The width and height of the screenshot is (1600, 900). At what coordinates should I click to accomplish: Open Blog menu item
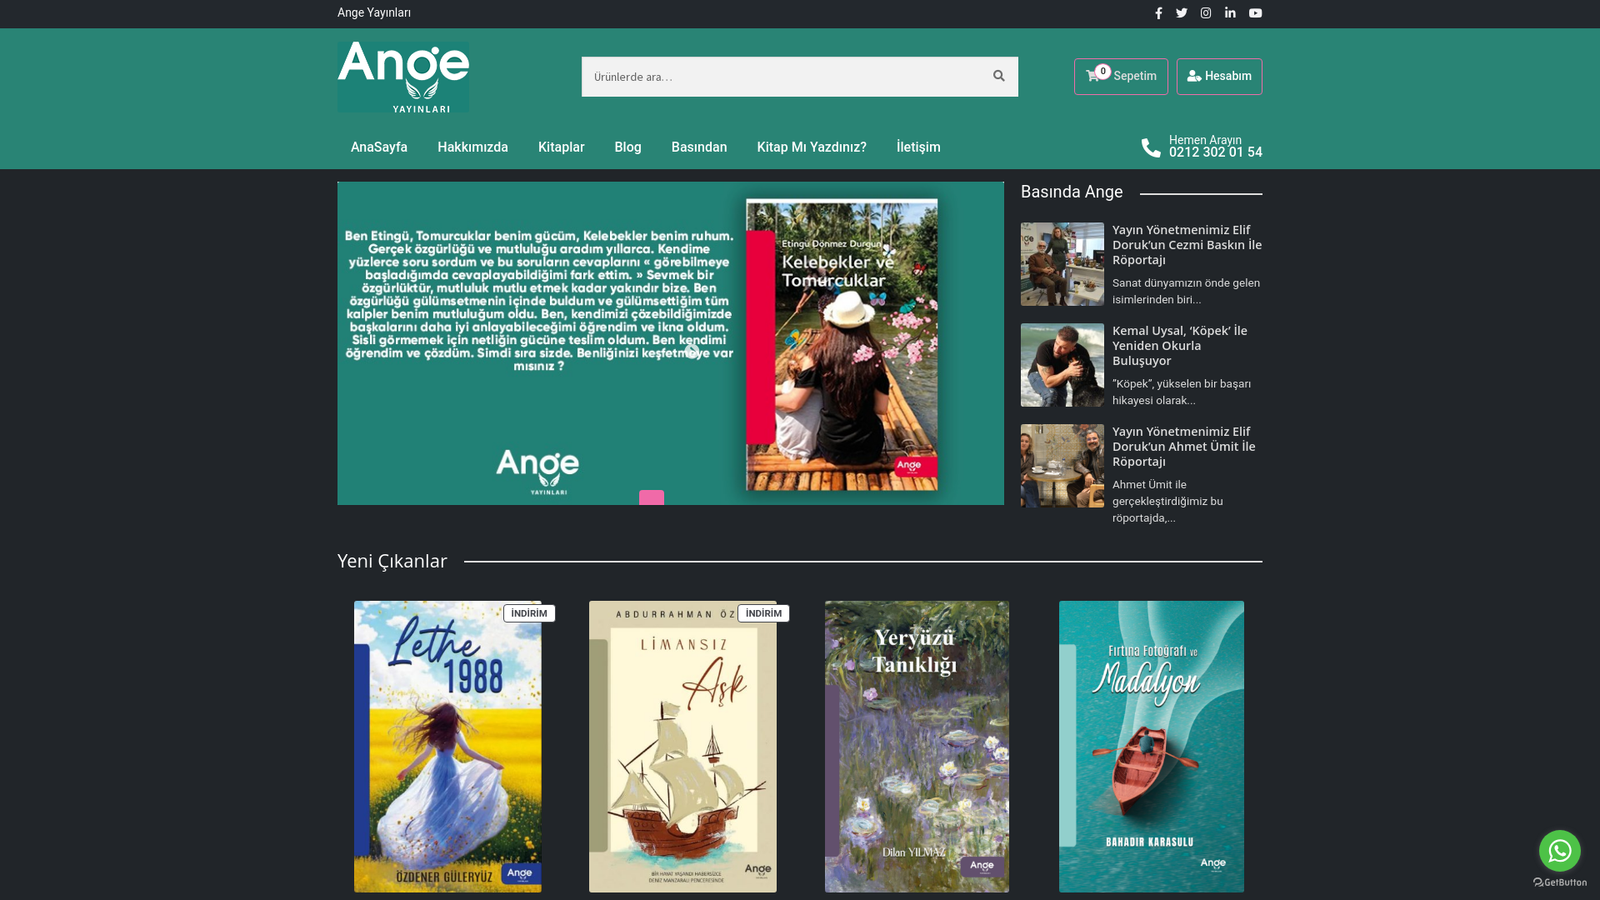coord(628,147)
